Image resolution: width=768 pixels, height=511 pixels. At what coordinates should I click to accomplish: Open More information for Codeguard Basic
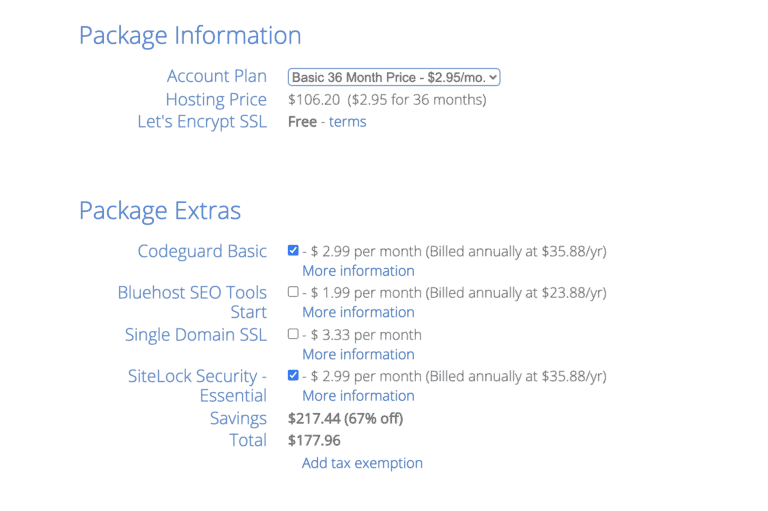358,271
